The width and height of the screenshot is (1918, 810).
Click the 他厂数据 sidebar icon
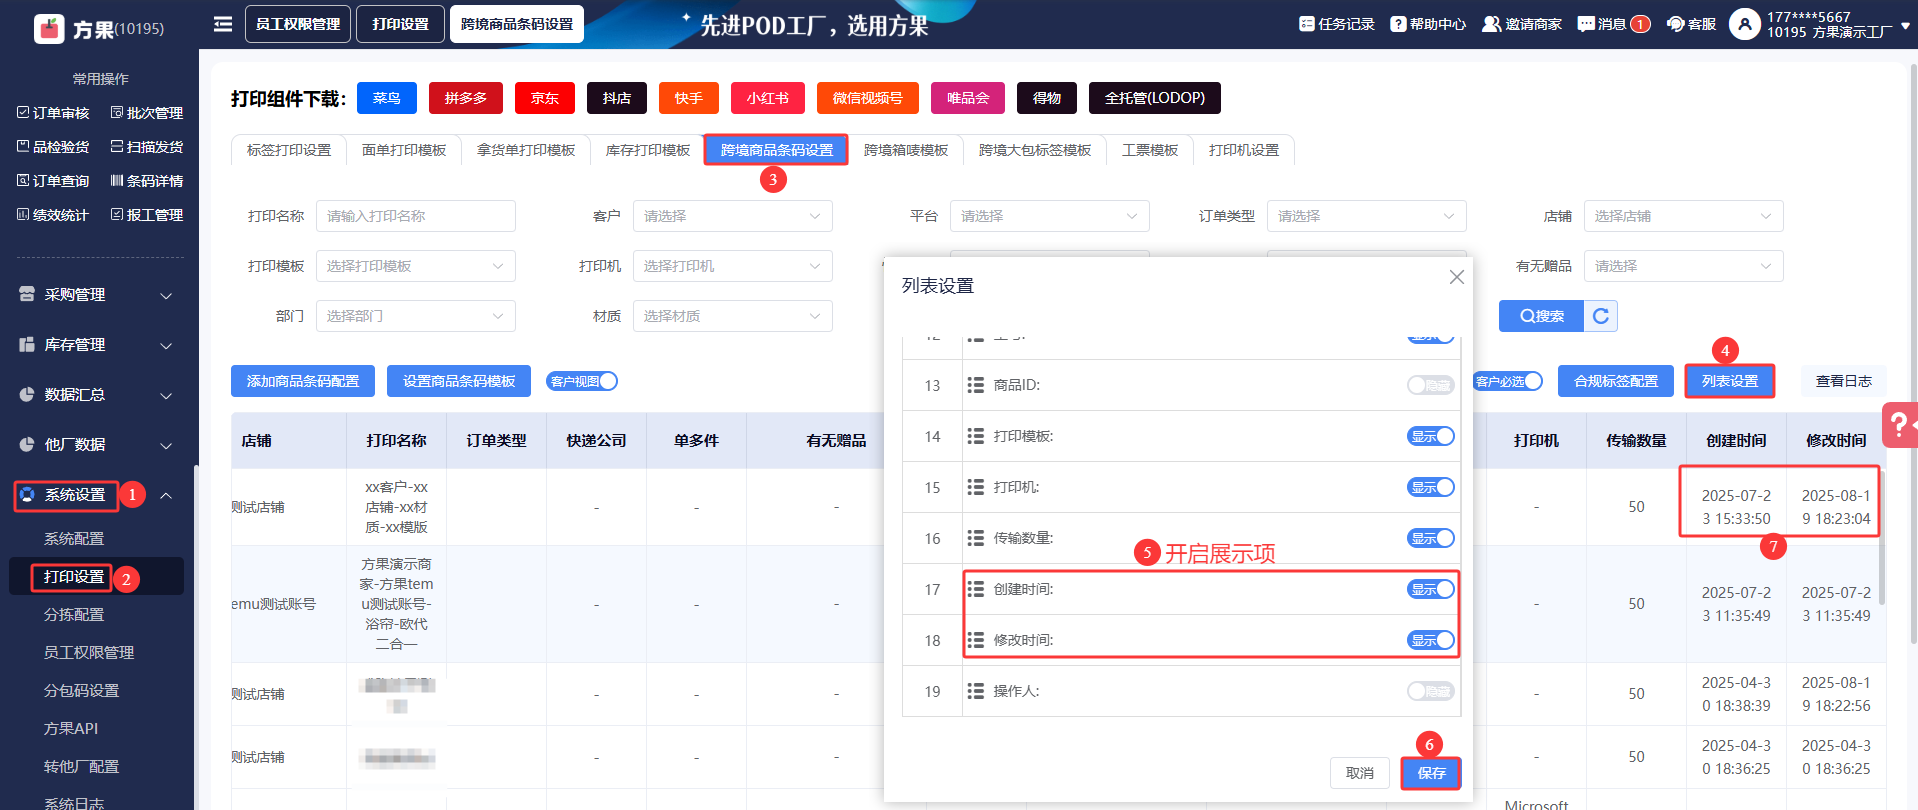pyautogui.click(x=27, y=445)
